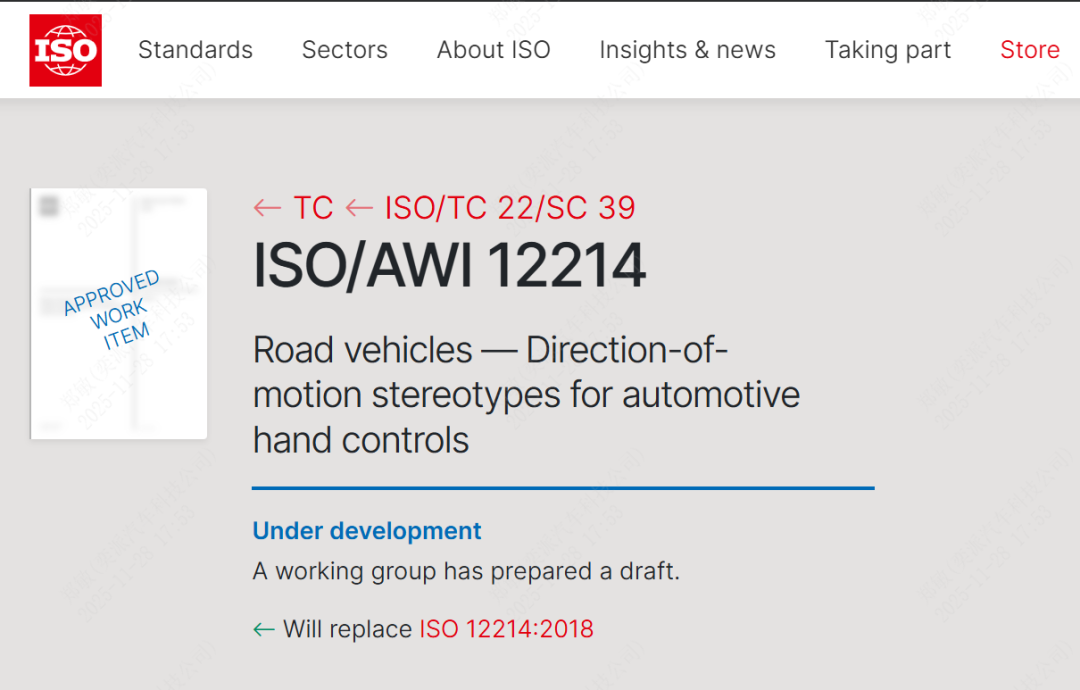
Task: Open the ISO 12214:2018 replaced standard link
Action: click(506, 629)
